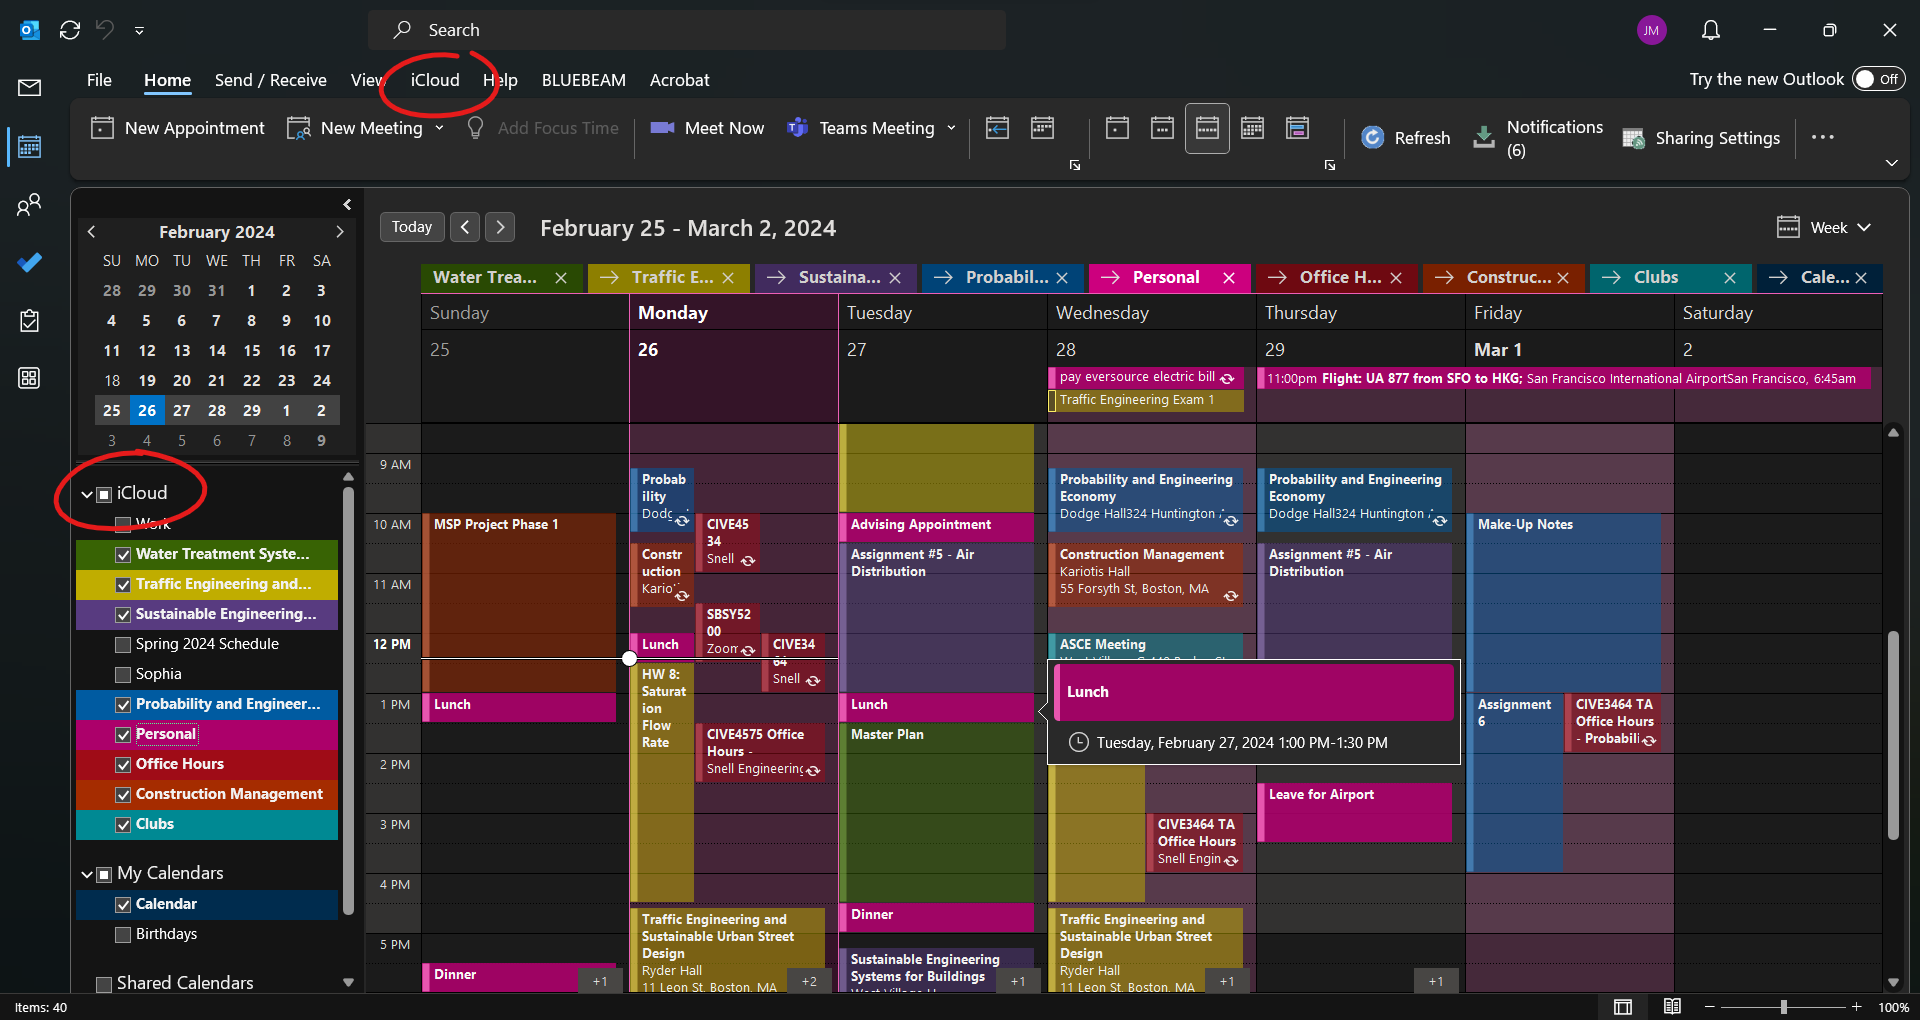The width and height of the screenshot is (1920, 1020).
Task: Open the notification bell
Action: (x=1711, y=30)
